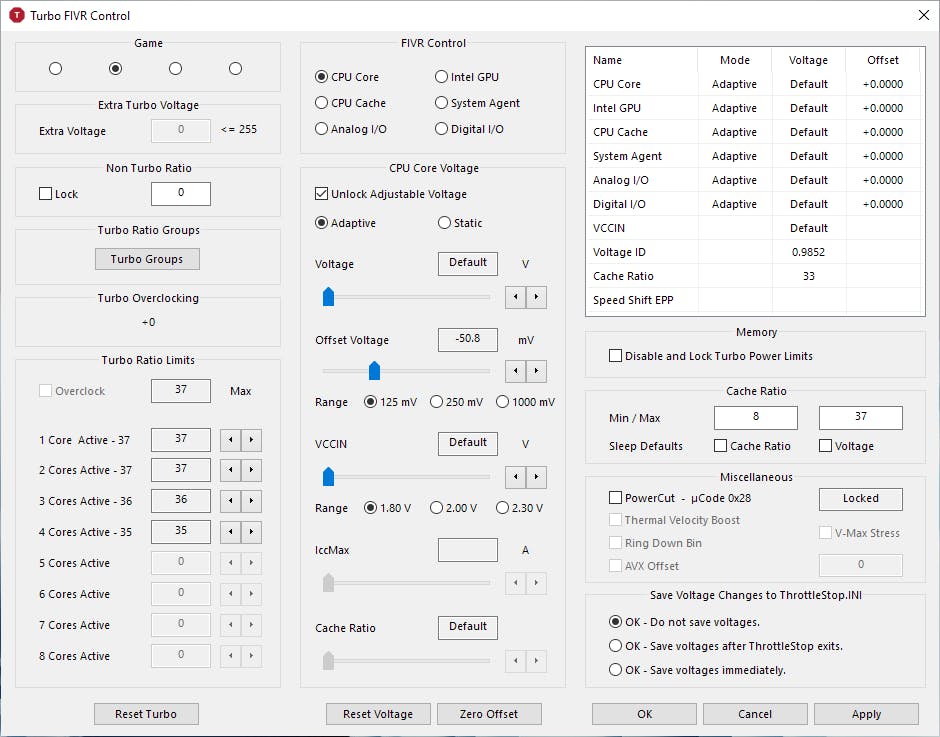940x737 pixels.
Task: Click the Cache Ratio Max input field
Action: (x=860, y=417)
